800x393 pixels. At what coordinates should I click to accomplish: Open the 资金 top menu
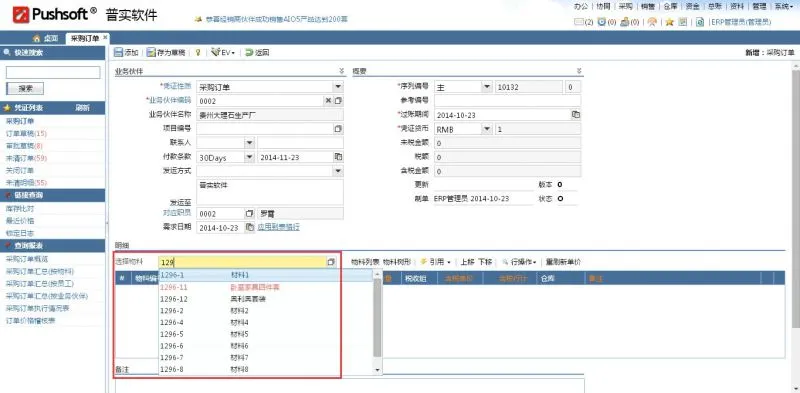point(692,7)
